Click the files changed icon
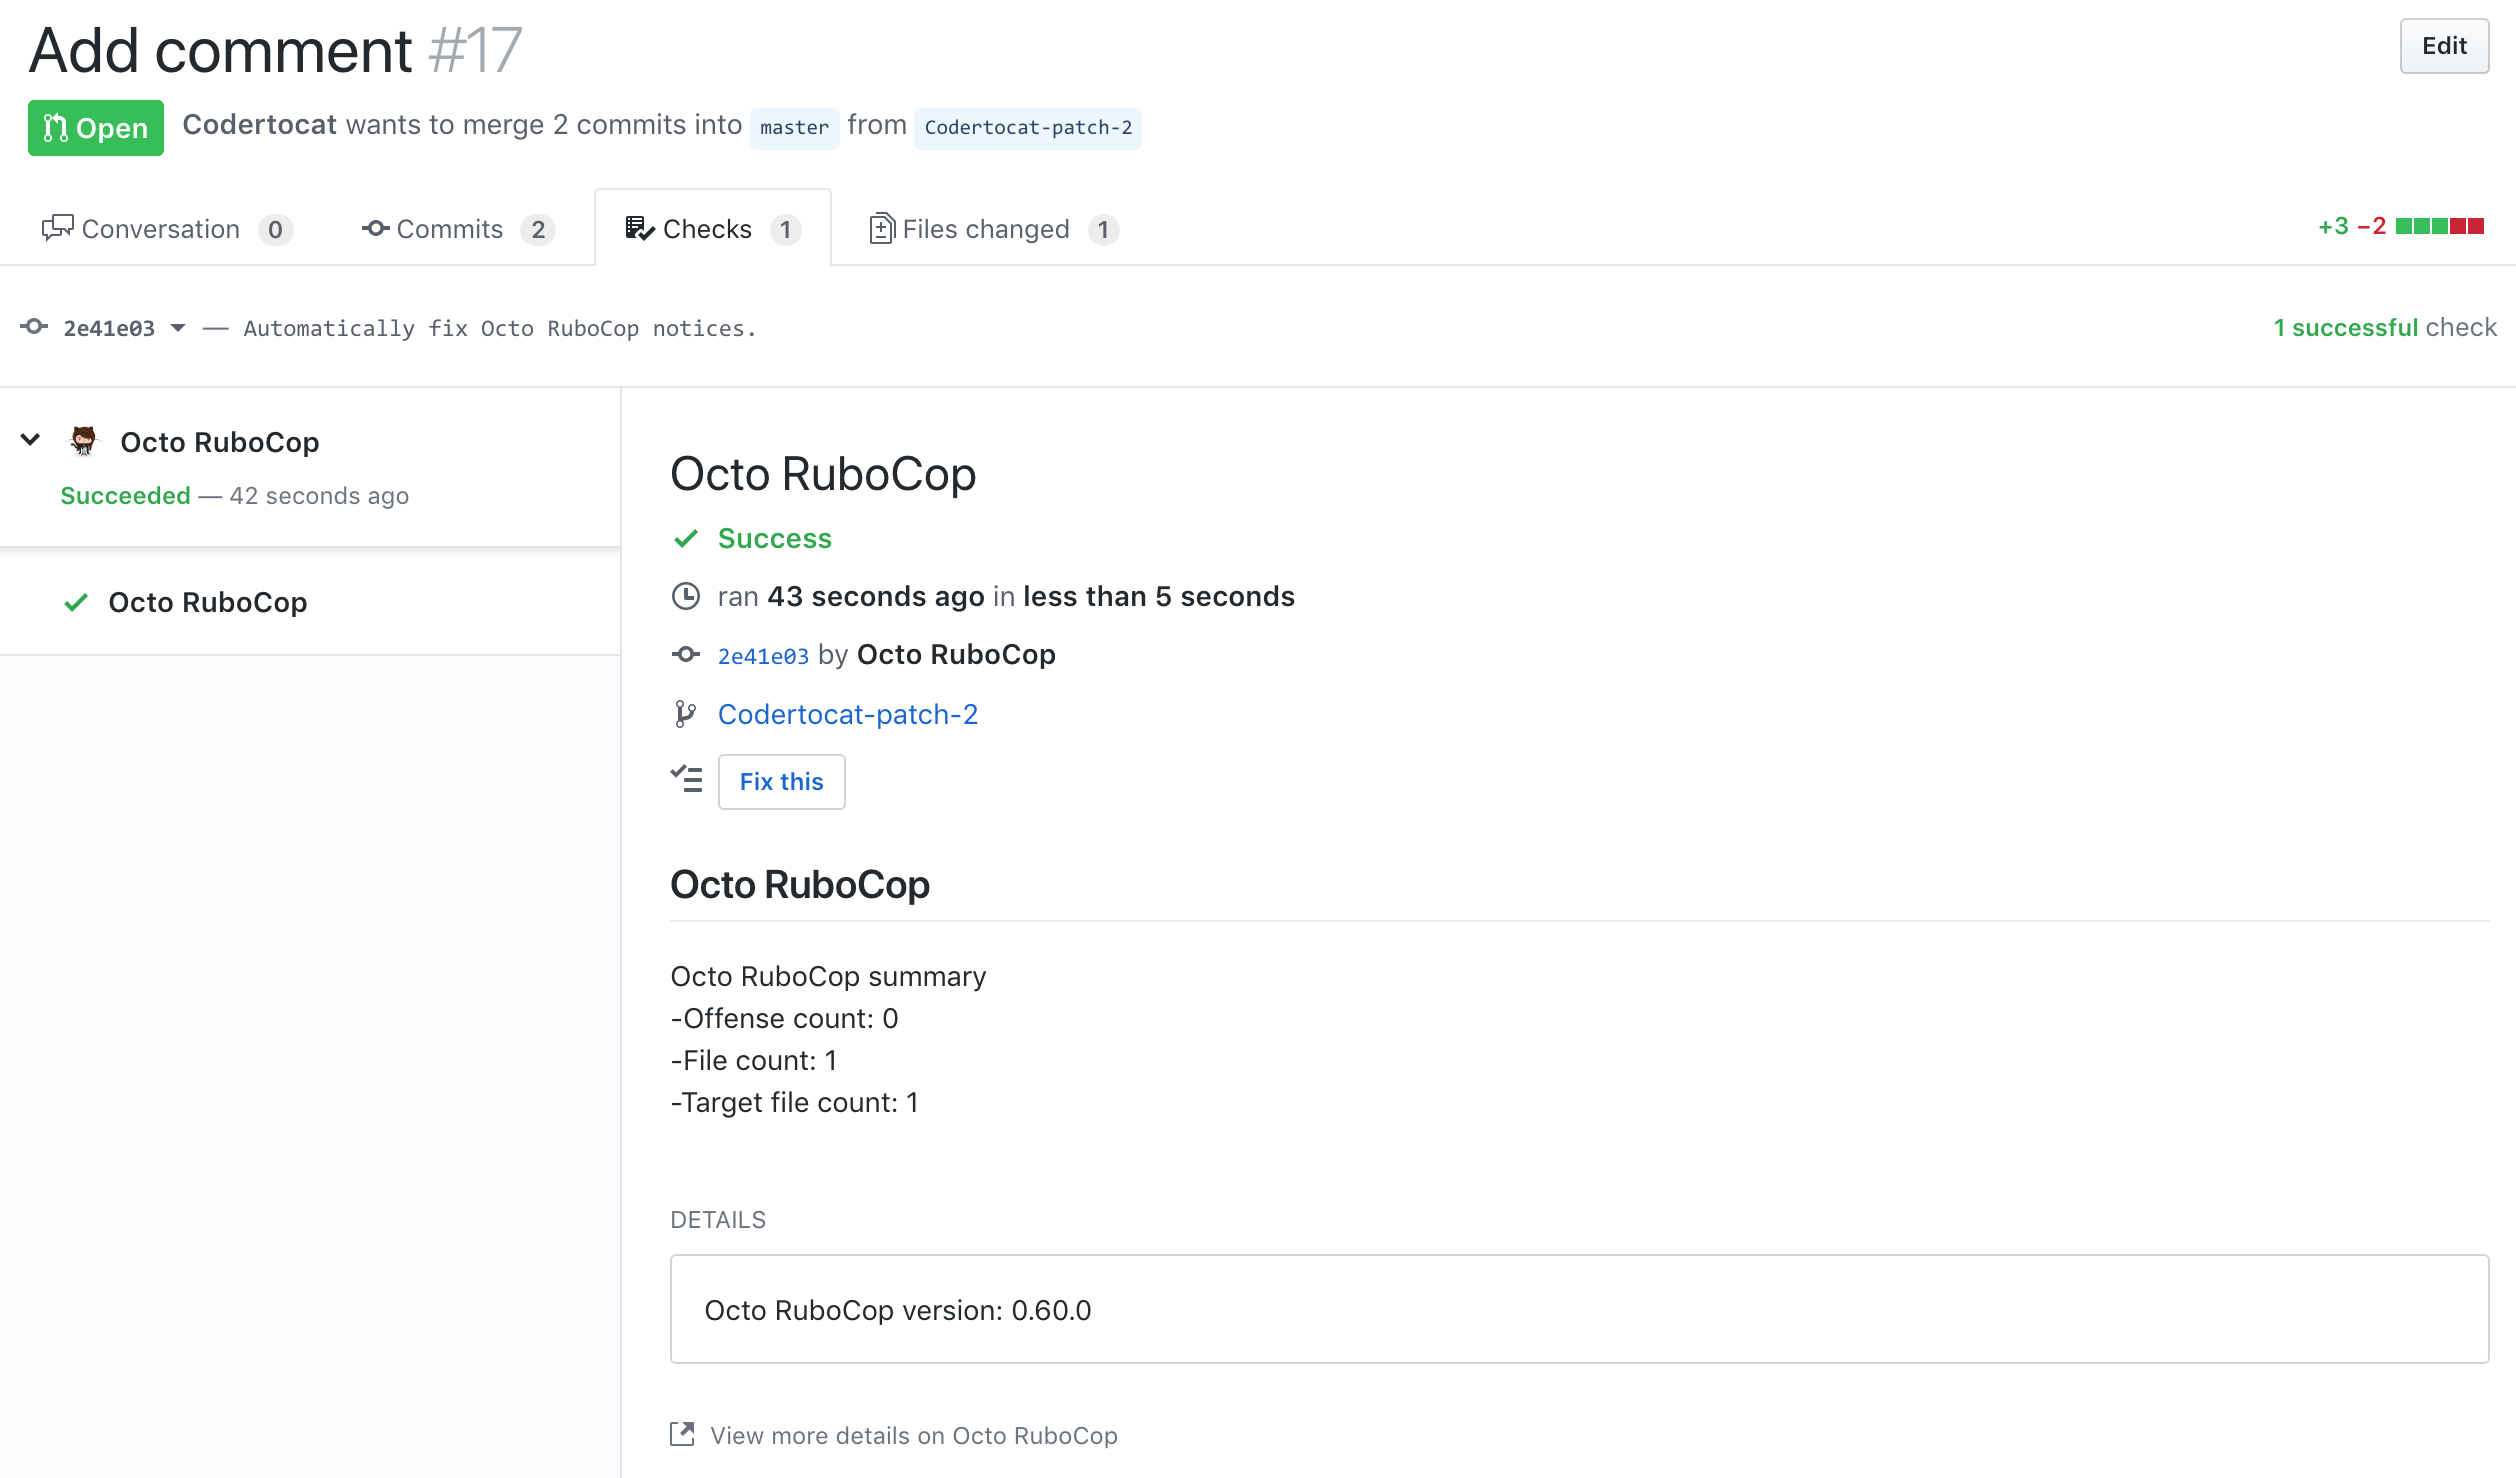The image size is (2516, 1478). coord(878,227)
